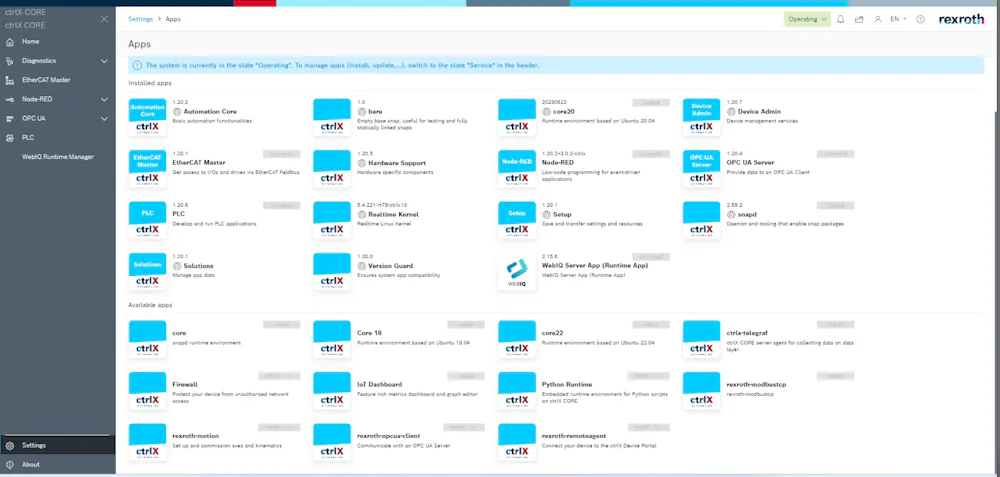Click the OPC UA sidebar icon
The image size is (1000, 477).
click(10, 119)
